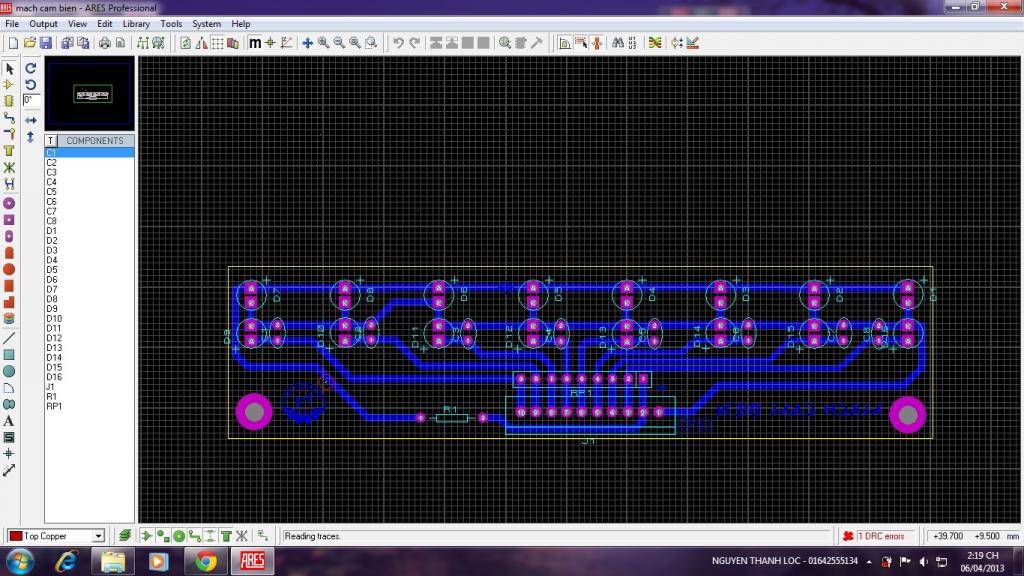
Task: Open the Top Copper layer dropdown
Action: 98,536
